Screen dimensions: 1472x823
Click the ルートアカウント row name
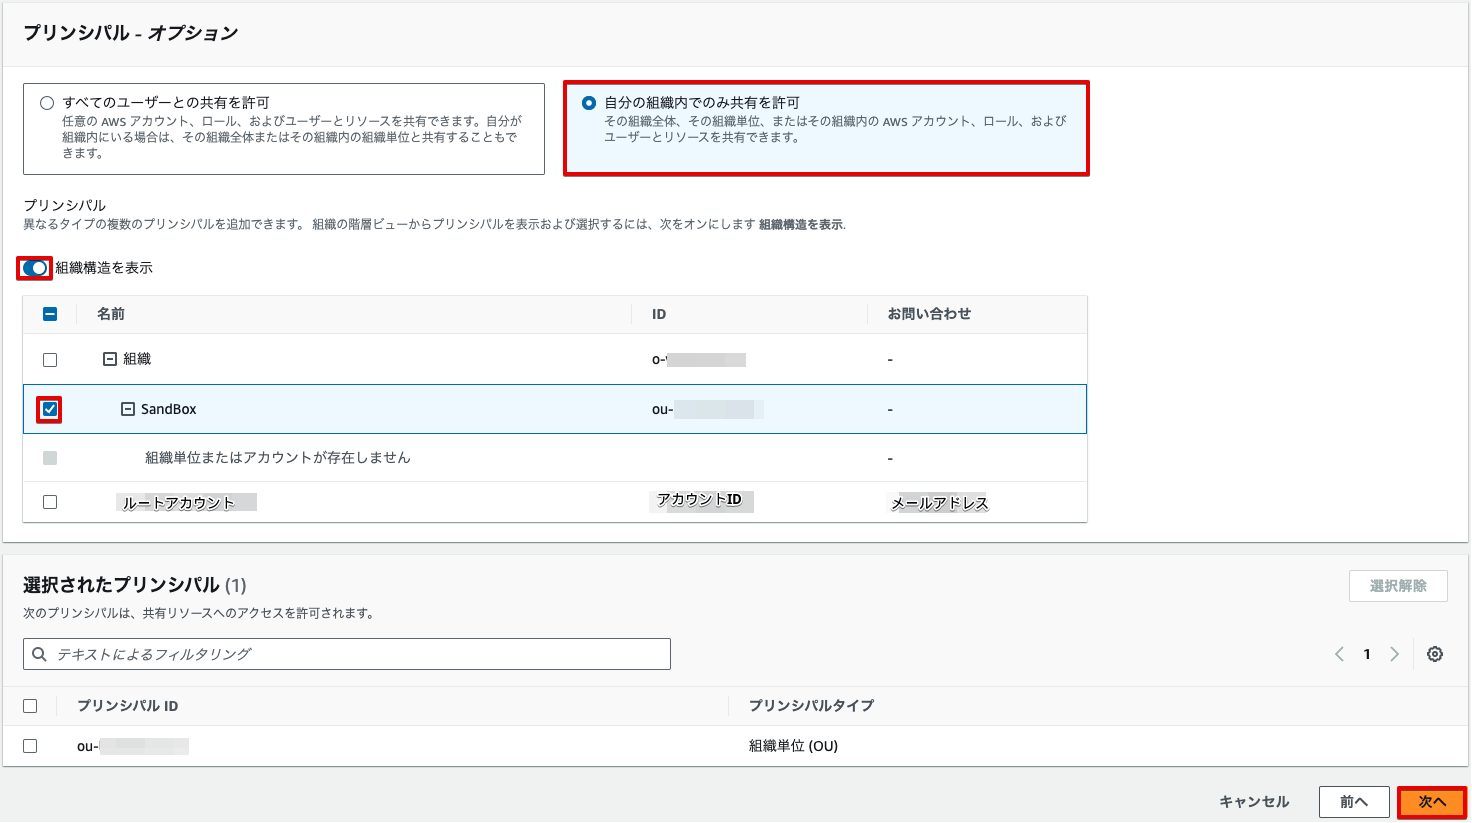187,503
